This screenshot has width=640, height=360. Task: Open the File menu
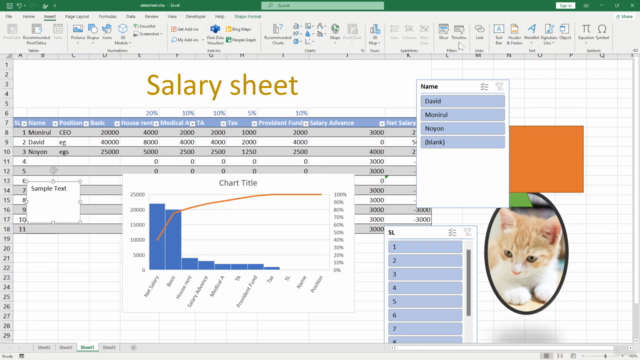9,16
